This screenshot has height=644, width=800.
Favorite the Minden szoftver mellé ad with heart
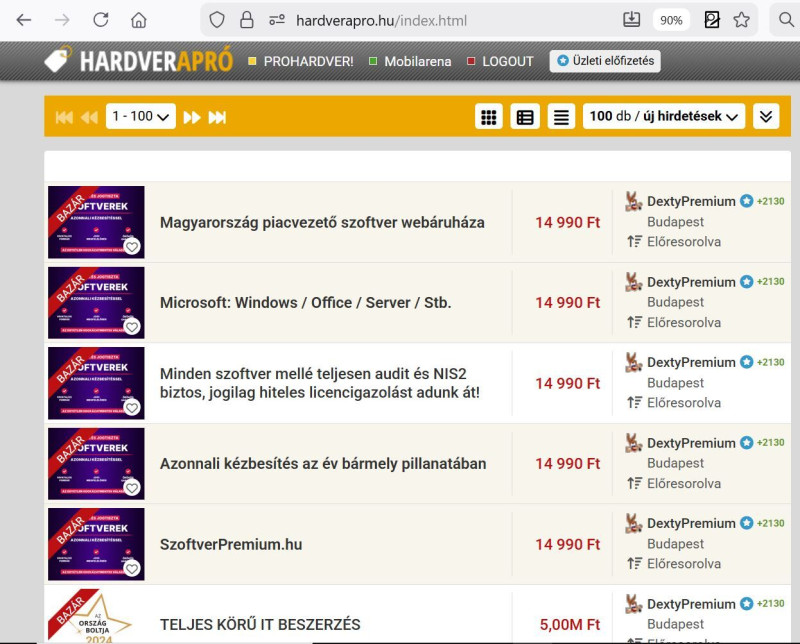(x=132, y=407)
